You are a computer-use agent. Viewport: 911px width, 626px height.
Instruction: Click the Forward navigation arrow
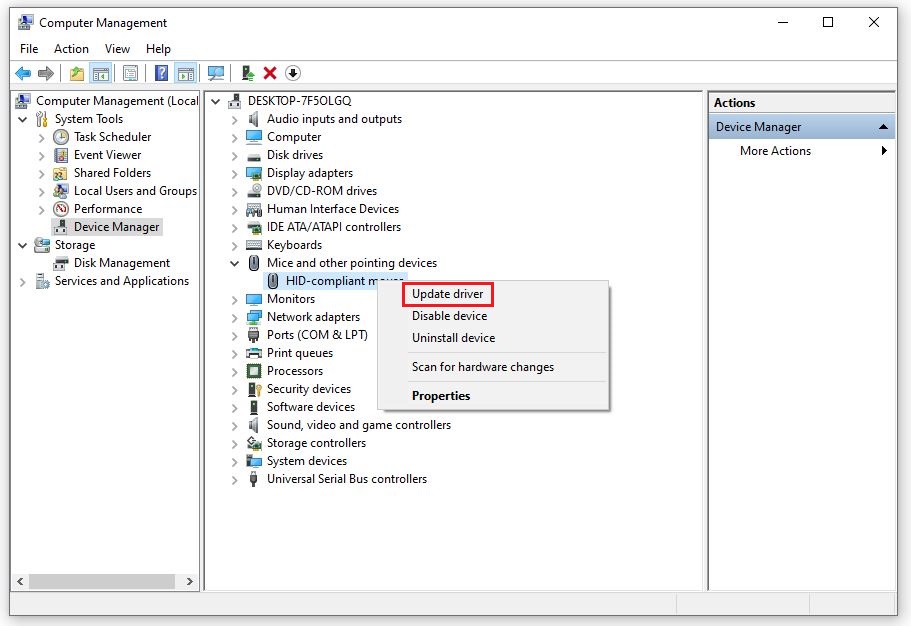tap(44, 72)
